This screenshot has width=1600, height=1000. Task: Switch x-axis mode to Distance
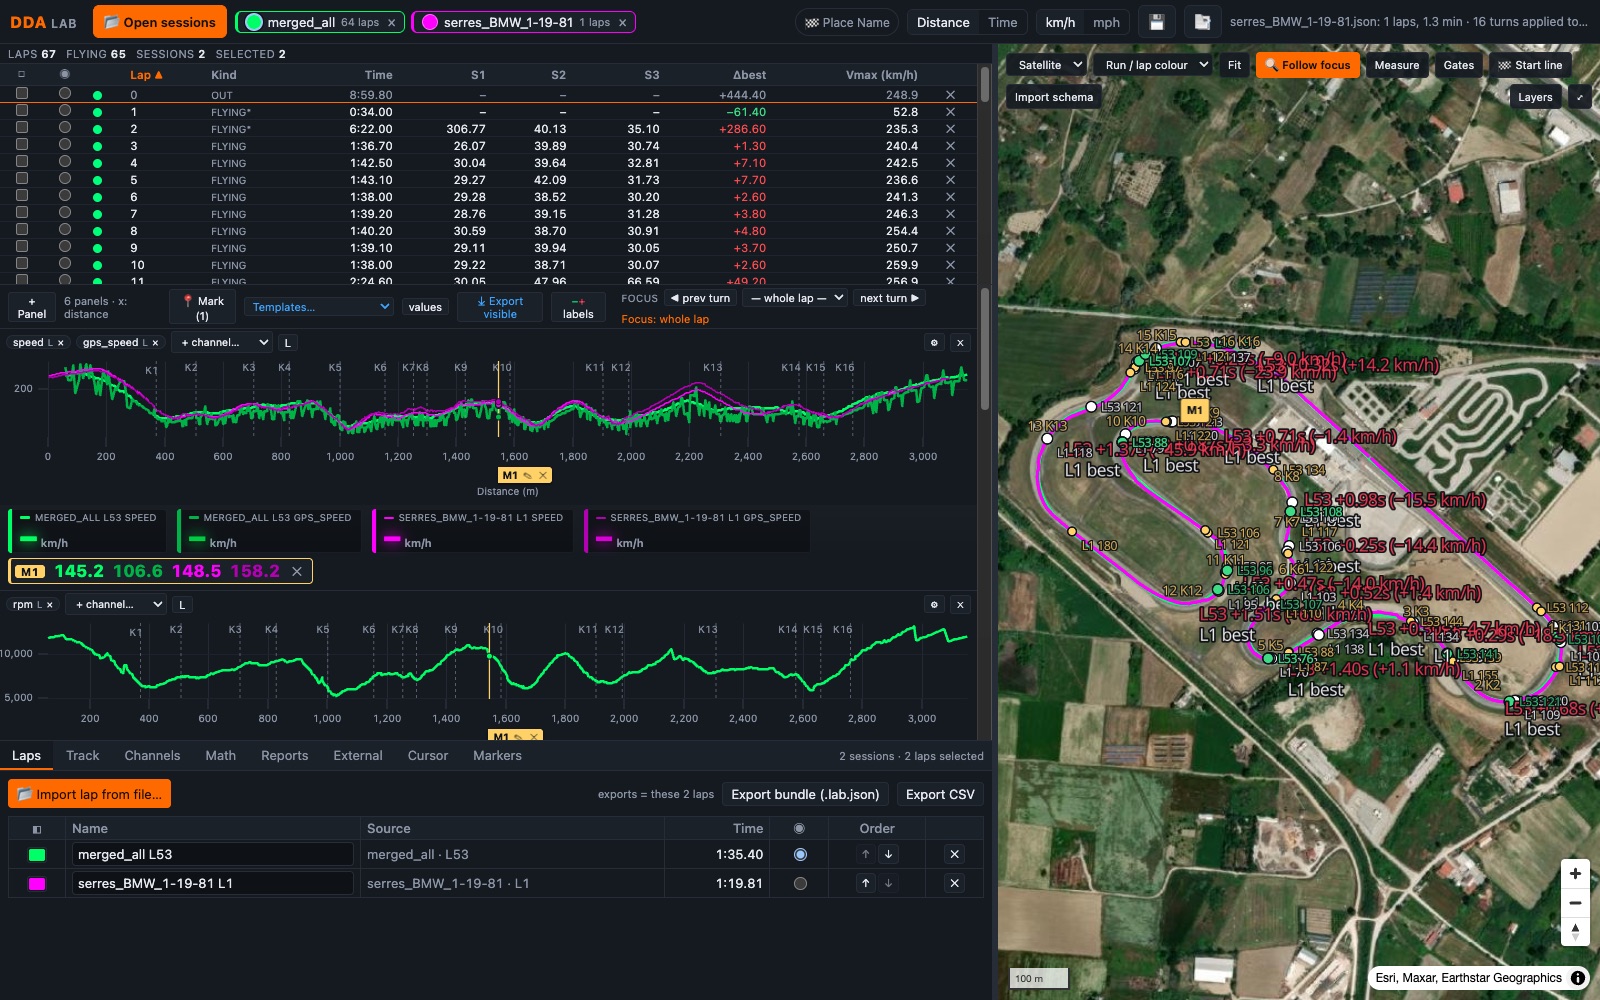[x=943, y=22]
